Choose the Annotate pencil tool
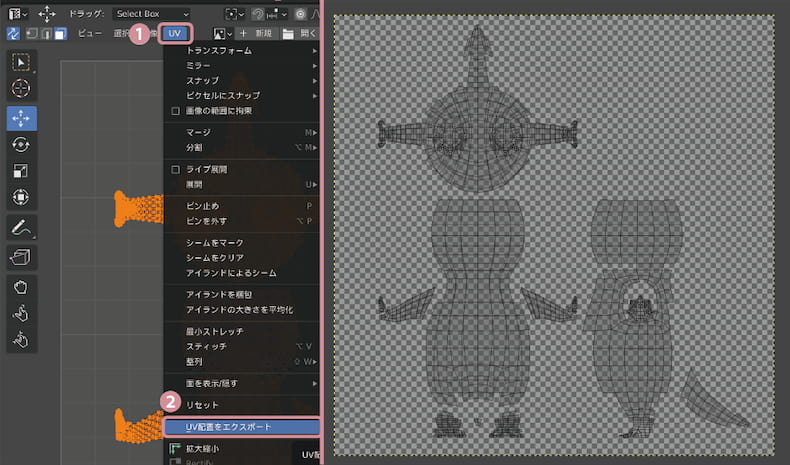This screenshot has height=465, width=790. point(21,227)
